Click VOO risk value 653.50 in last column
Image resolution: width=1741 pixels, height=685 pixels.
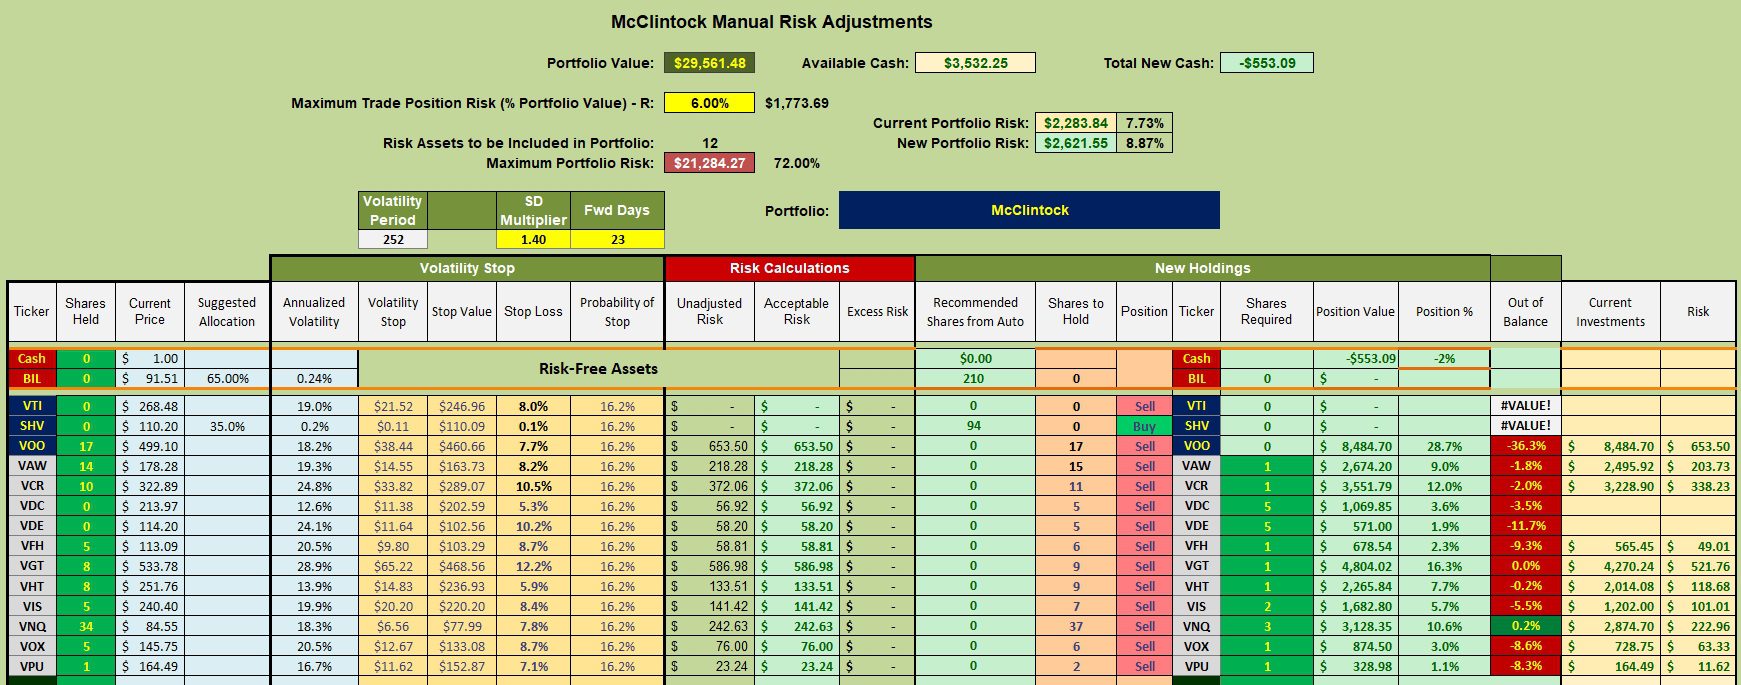(x=1698, y=447)
